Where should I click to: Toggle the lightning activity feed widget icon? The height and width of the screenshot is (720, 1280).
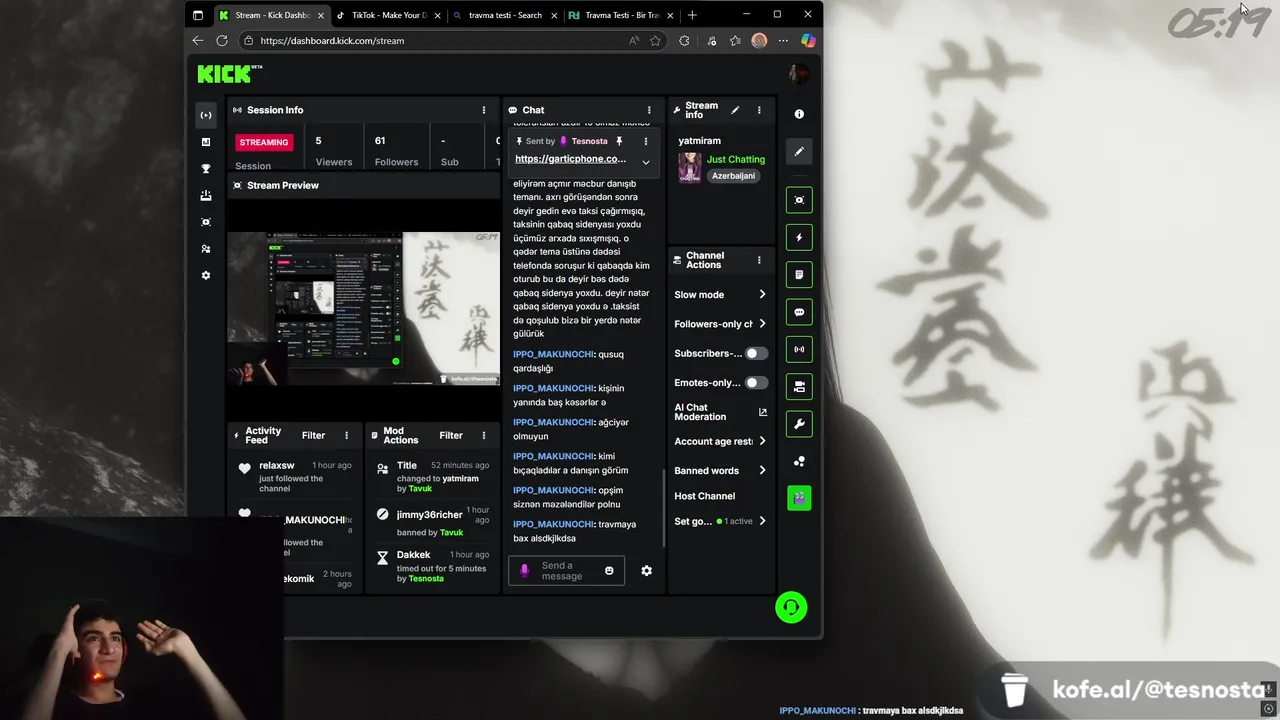click(799, 237)
